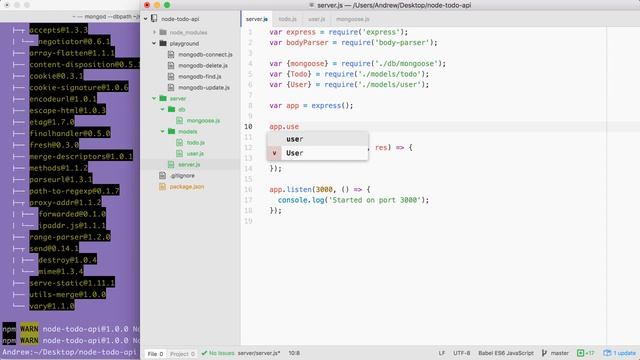Screen dimensions: 640x360
Task: Click the 1 update package notification
Action: [620, 353]
